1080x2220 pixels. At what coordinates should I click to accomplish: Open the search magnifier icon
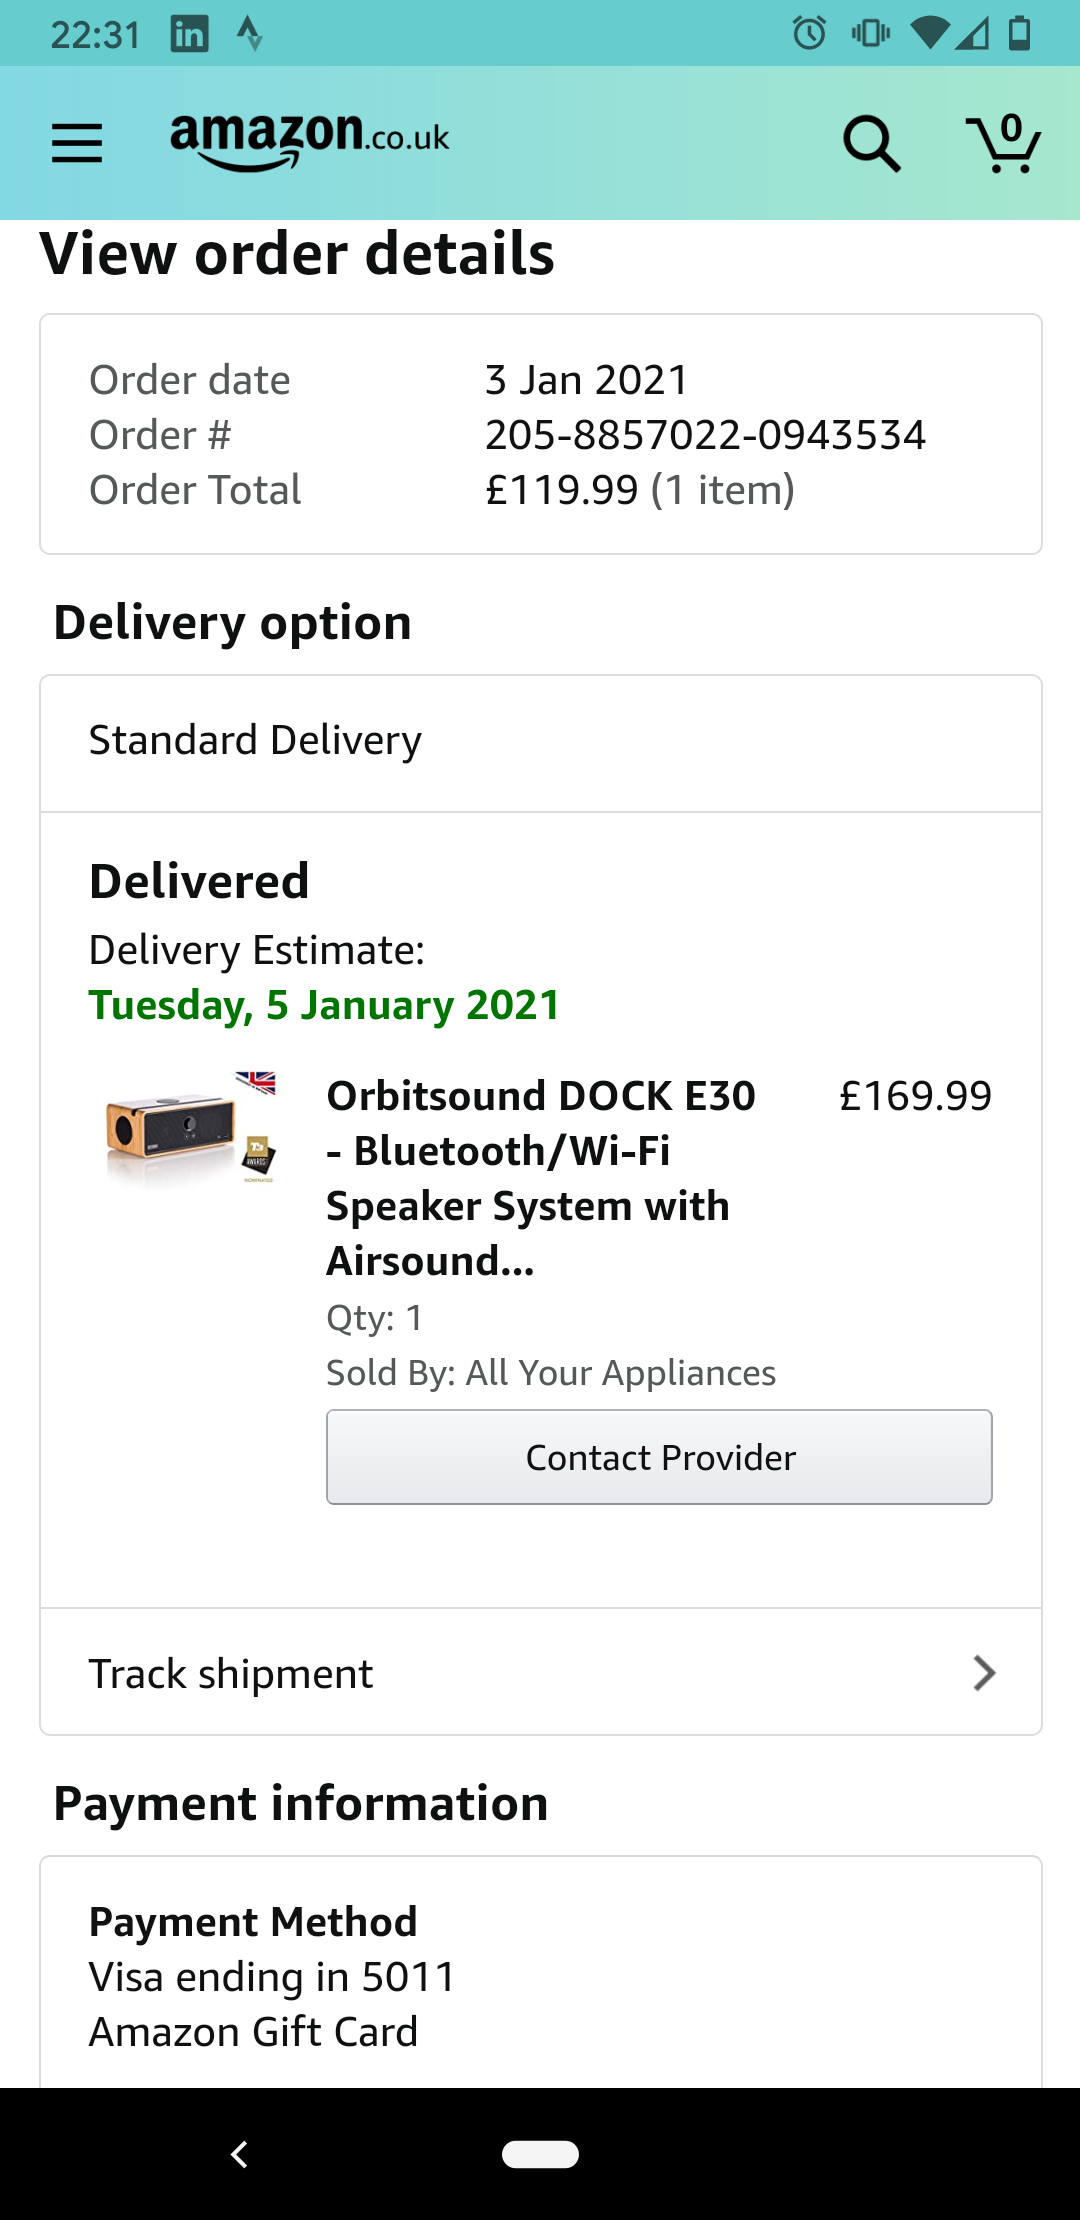point(872,144)
